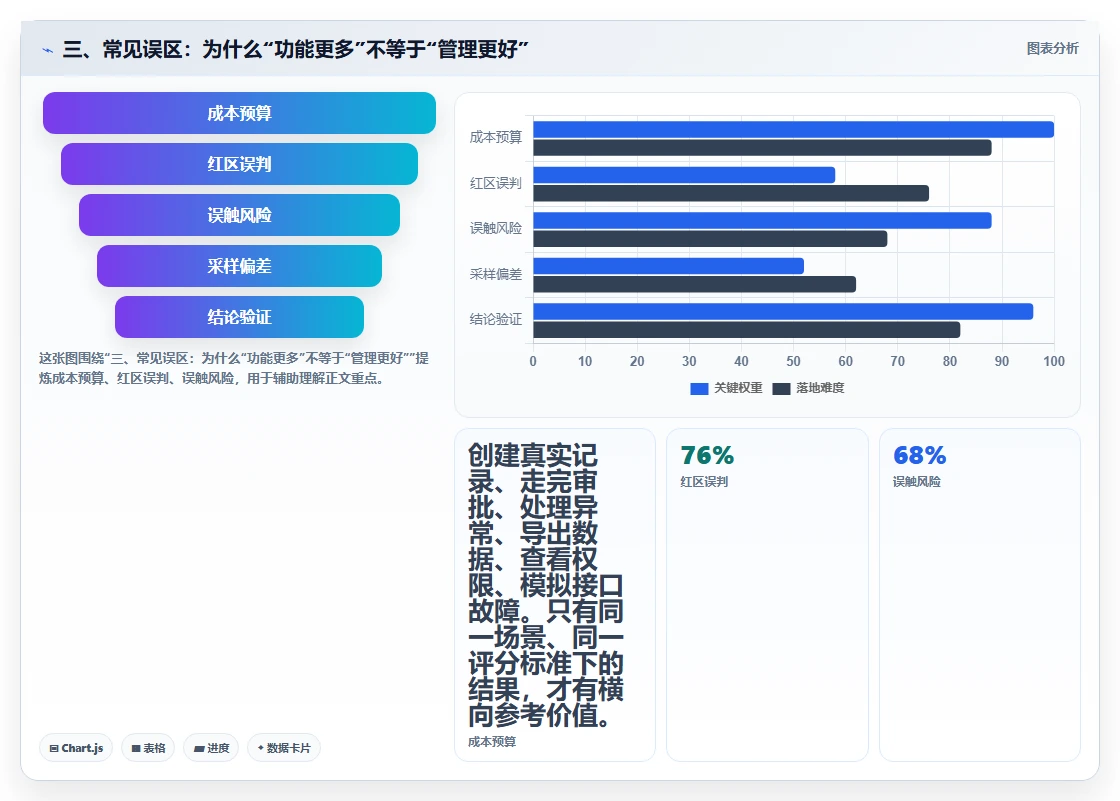Click the 误触风险 y-axis label
The width and height of the screenshot is (1120, 801).
tap(496, 228)
